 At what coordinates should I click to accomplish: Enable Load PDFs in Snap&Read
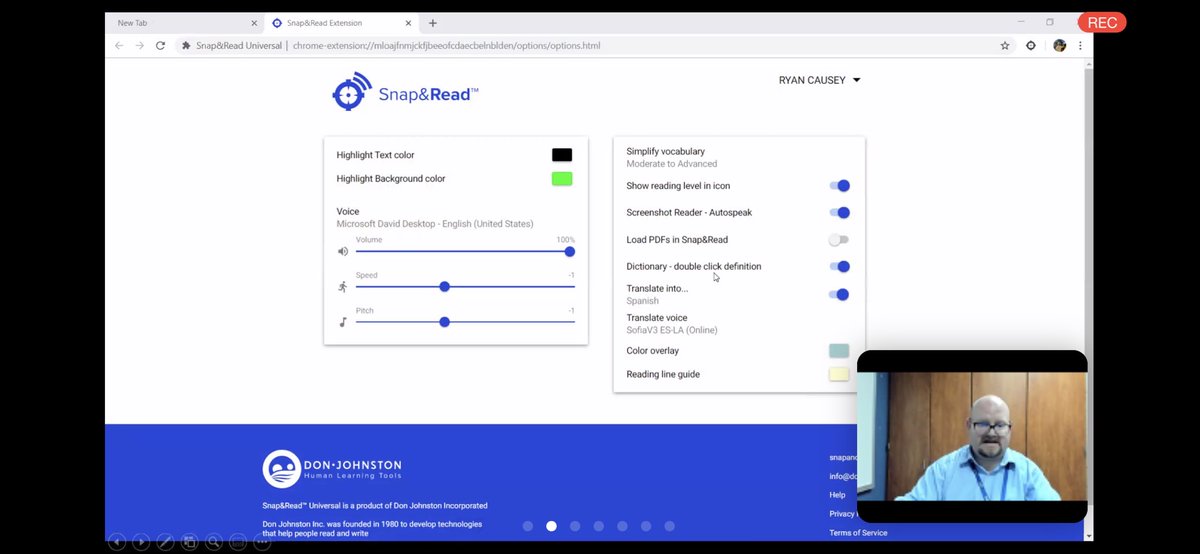[x=838, y=240]
